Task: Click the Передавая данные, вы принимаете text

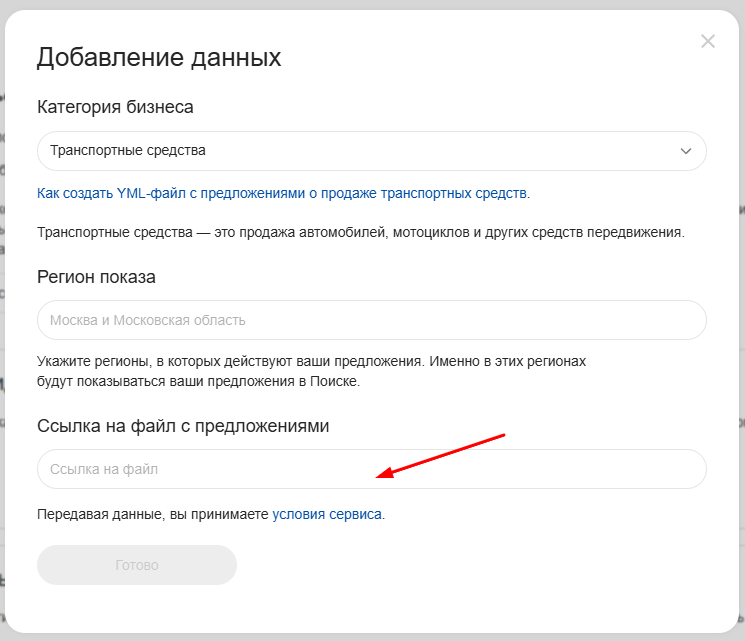Action: pos(152,515)
